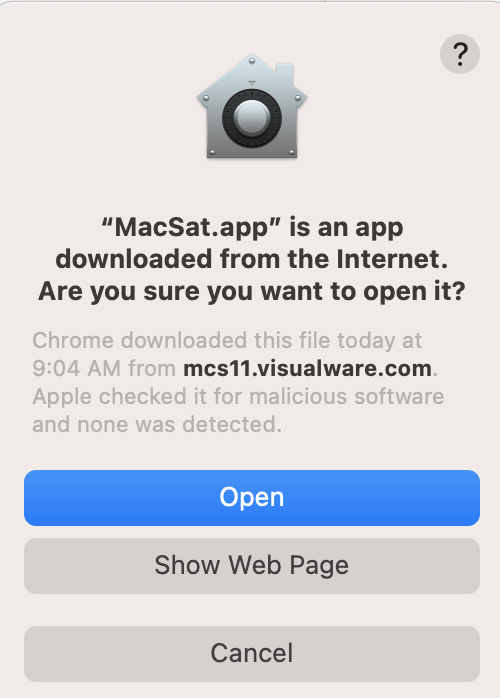Click the "downloaded from the Internet" heading line
500x698 pixels.
252,260
